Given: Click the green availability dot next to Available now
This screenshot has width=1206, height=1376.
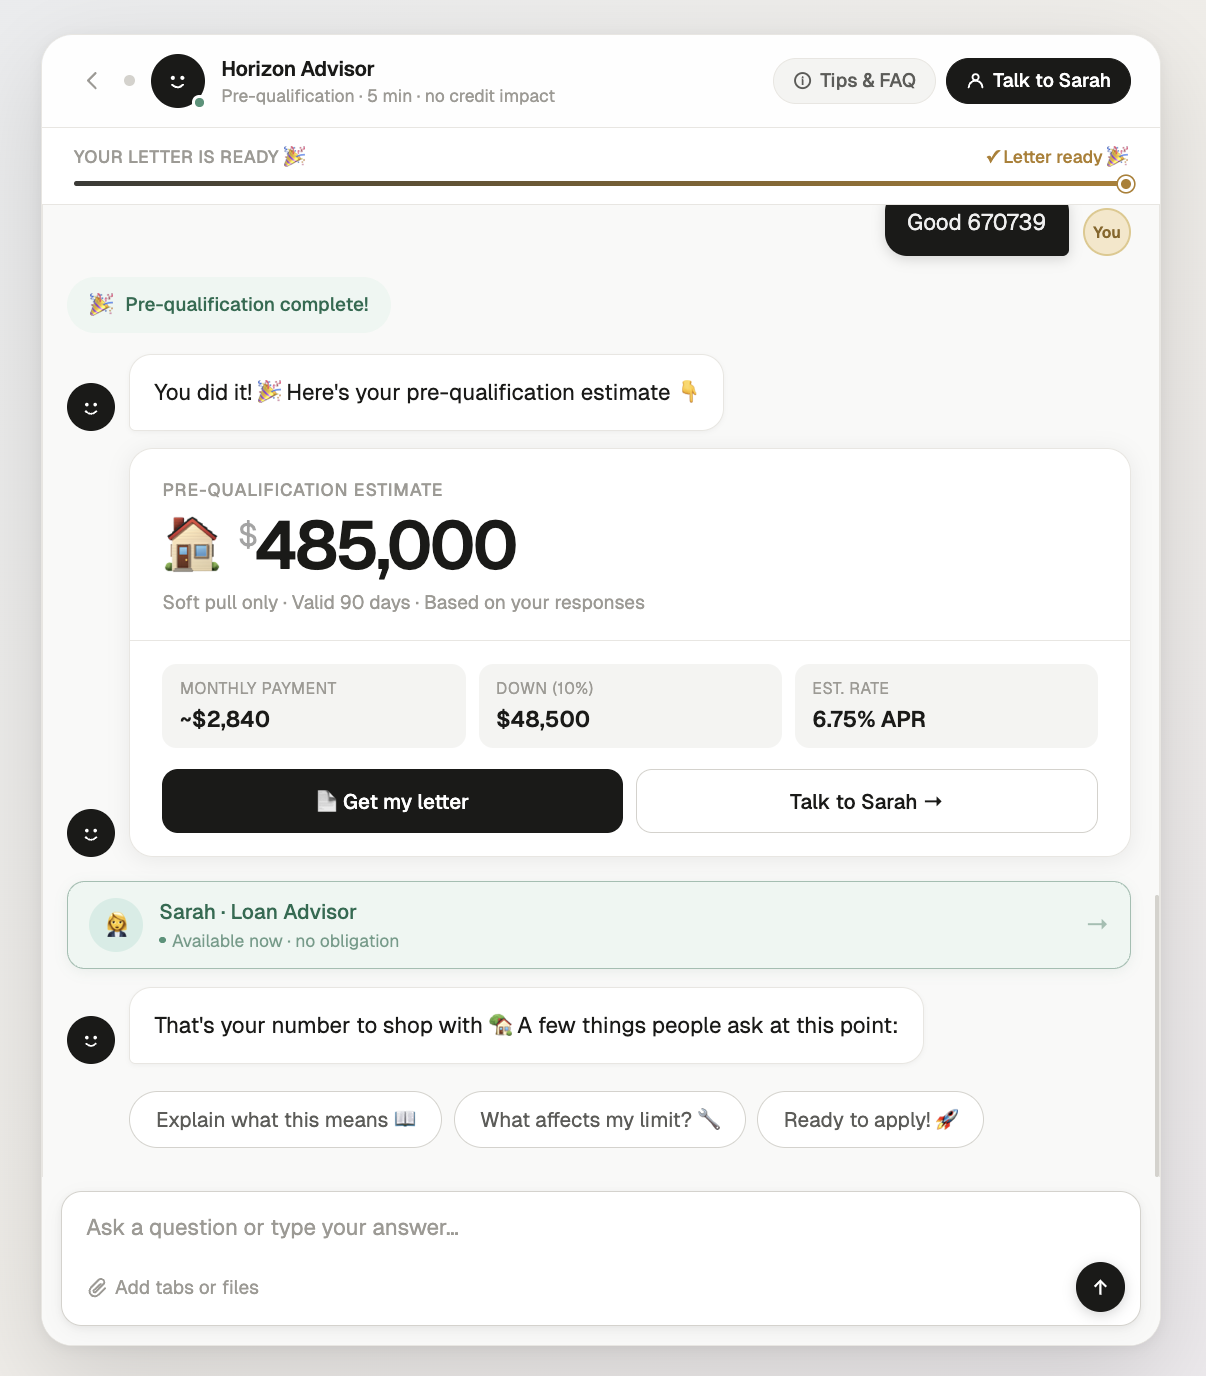Looking at the screenshot, I should pyautogui.click(x=162, y=940).
